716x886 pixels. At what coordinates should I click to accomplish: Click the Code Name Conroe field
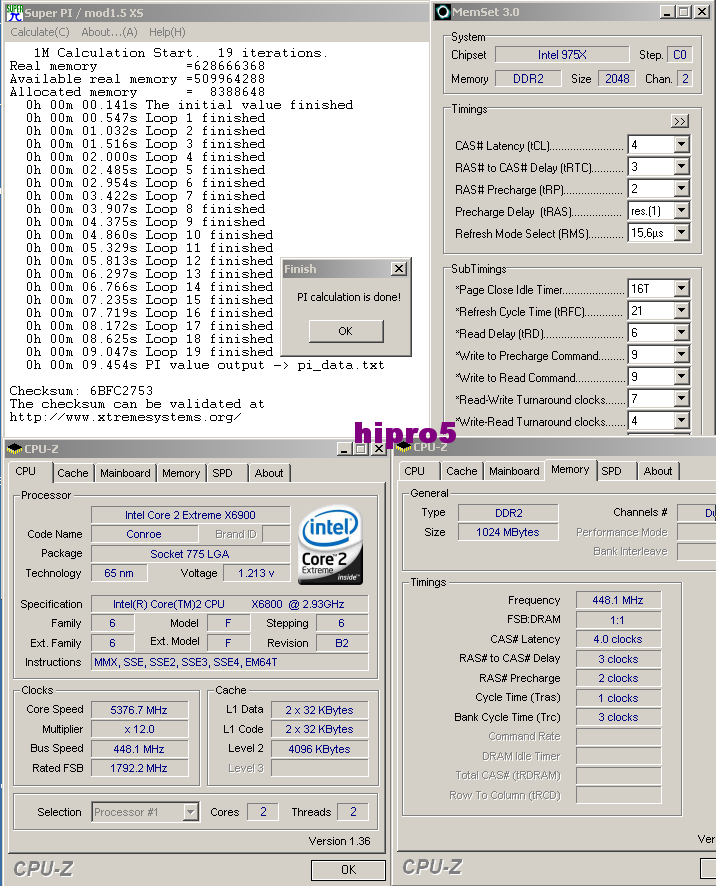[144, 534]
